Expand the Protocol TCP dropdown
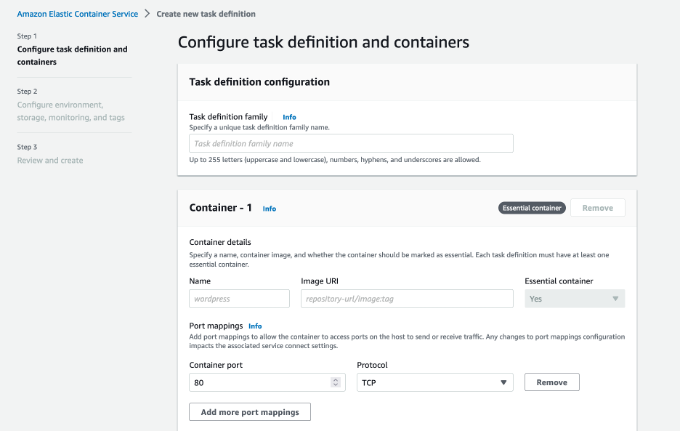 435,382
